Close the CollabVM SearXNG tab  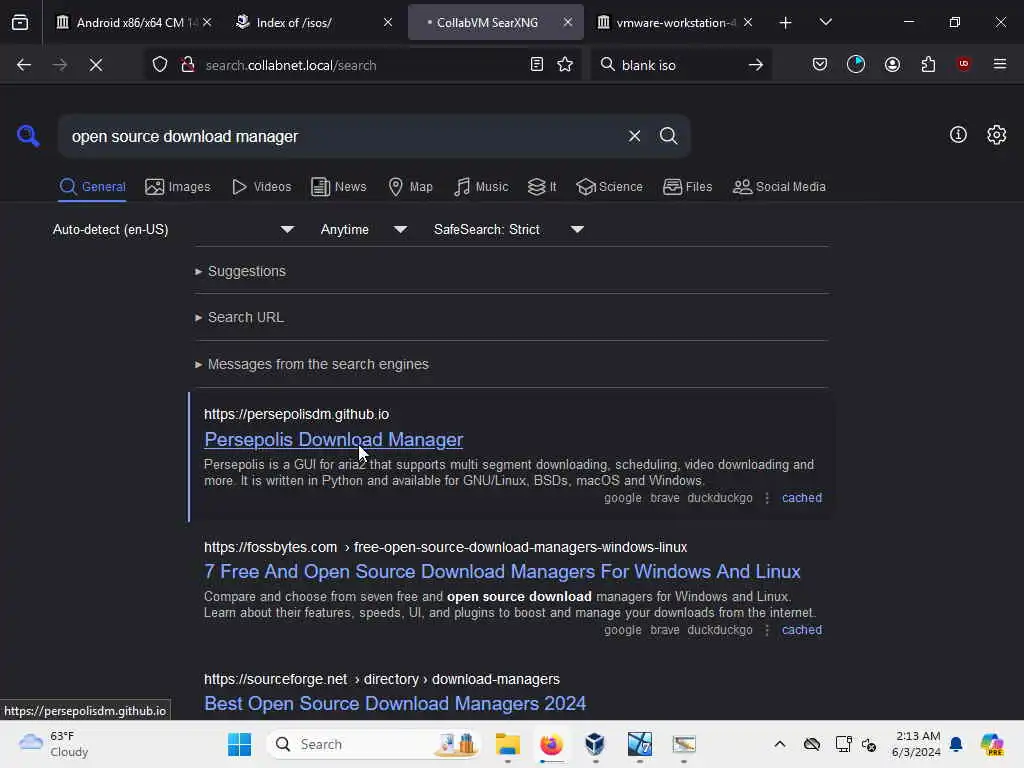[568, 22]
